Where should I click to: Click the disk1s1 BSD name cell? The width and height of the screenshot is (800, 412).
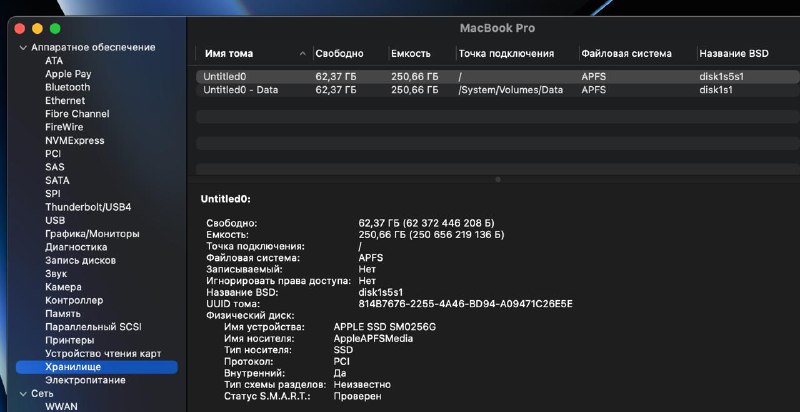[x=716, y=90]
